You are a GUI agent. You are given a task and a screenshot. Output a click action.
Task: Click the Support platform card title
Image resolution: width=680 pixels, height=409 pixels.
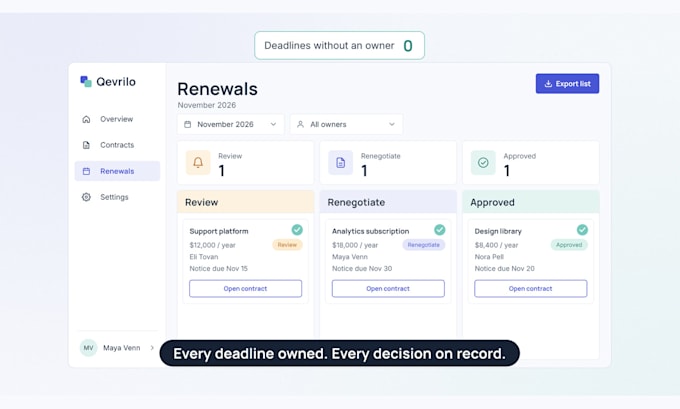219,232
